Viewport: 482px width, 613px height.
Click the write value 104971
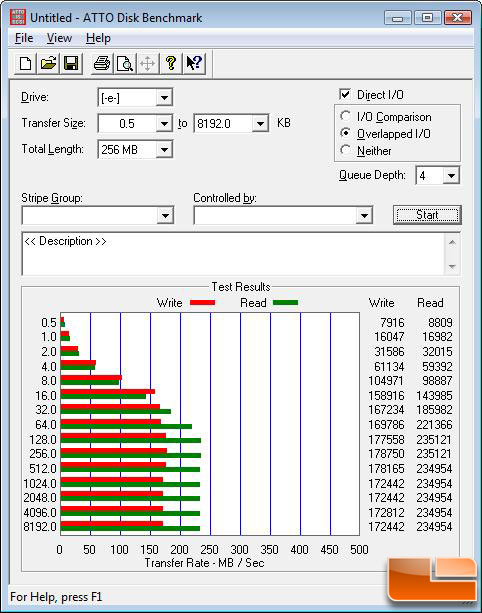(386, 380)
